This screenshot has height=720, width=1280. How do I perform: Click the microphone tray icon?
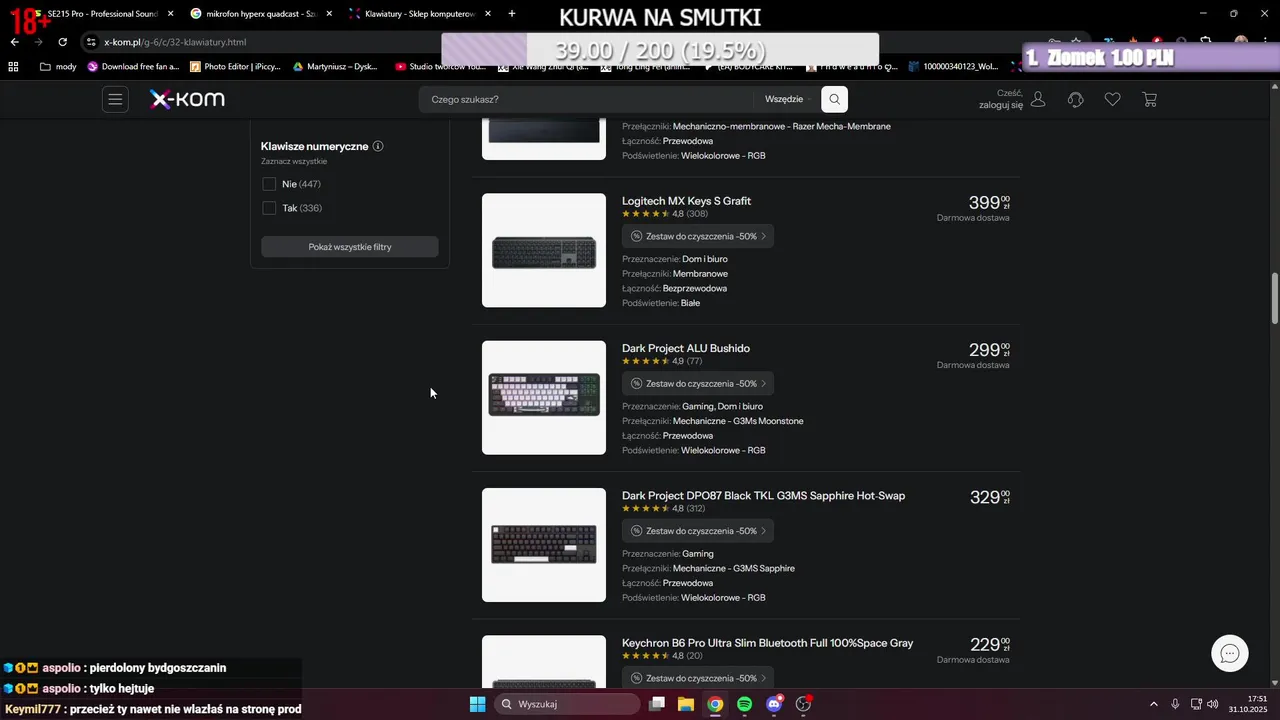point(1175,704)
